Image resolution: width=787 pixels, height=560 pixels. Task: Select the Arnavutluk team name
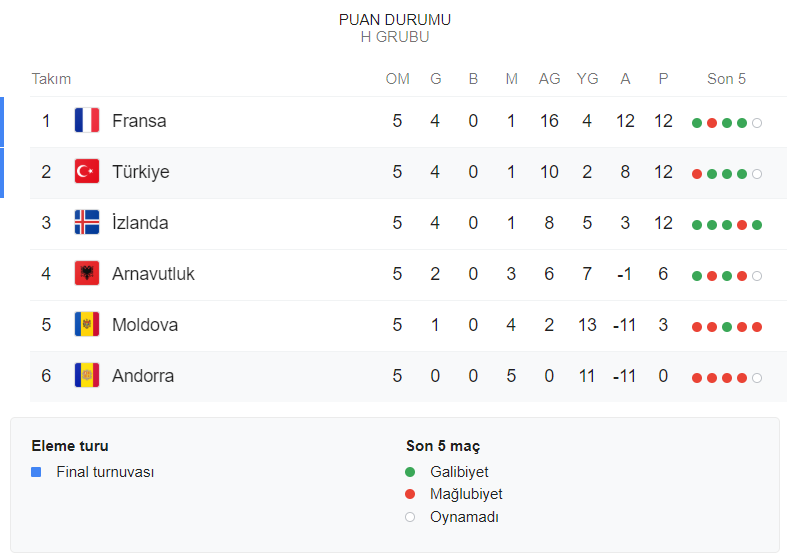pyautogui.click(x=153, y=274)
